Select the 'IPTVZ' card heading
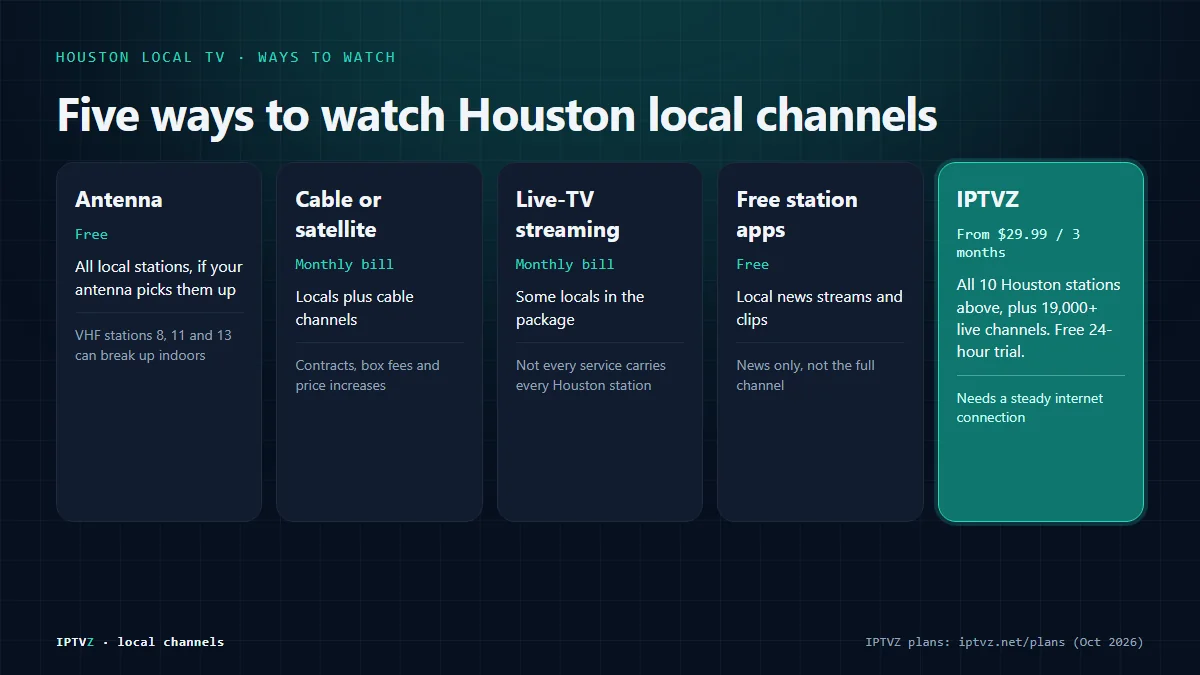The height and width of the screenshot is (675, 1200). [x=988, y=199]
